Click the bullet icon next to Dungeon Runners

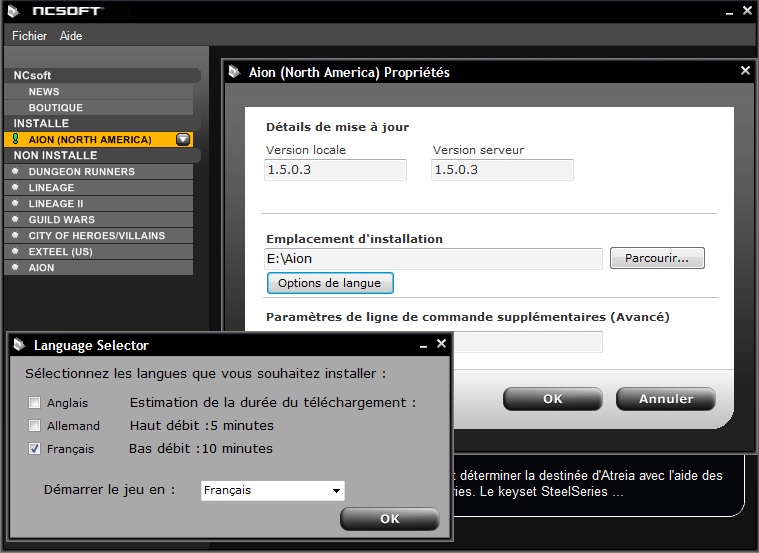coord(15,172)
